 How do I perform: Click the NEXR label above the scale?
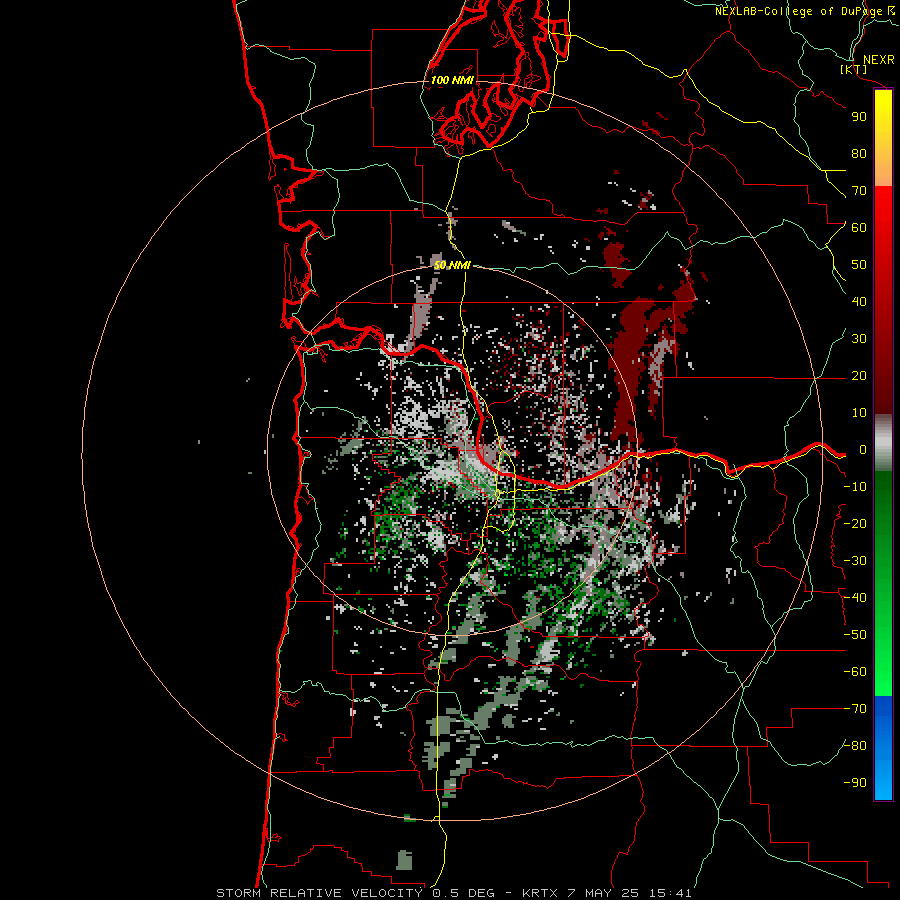coord(878,60)
